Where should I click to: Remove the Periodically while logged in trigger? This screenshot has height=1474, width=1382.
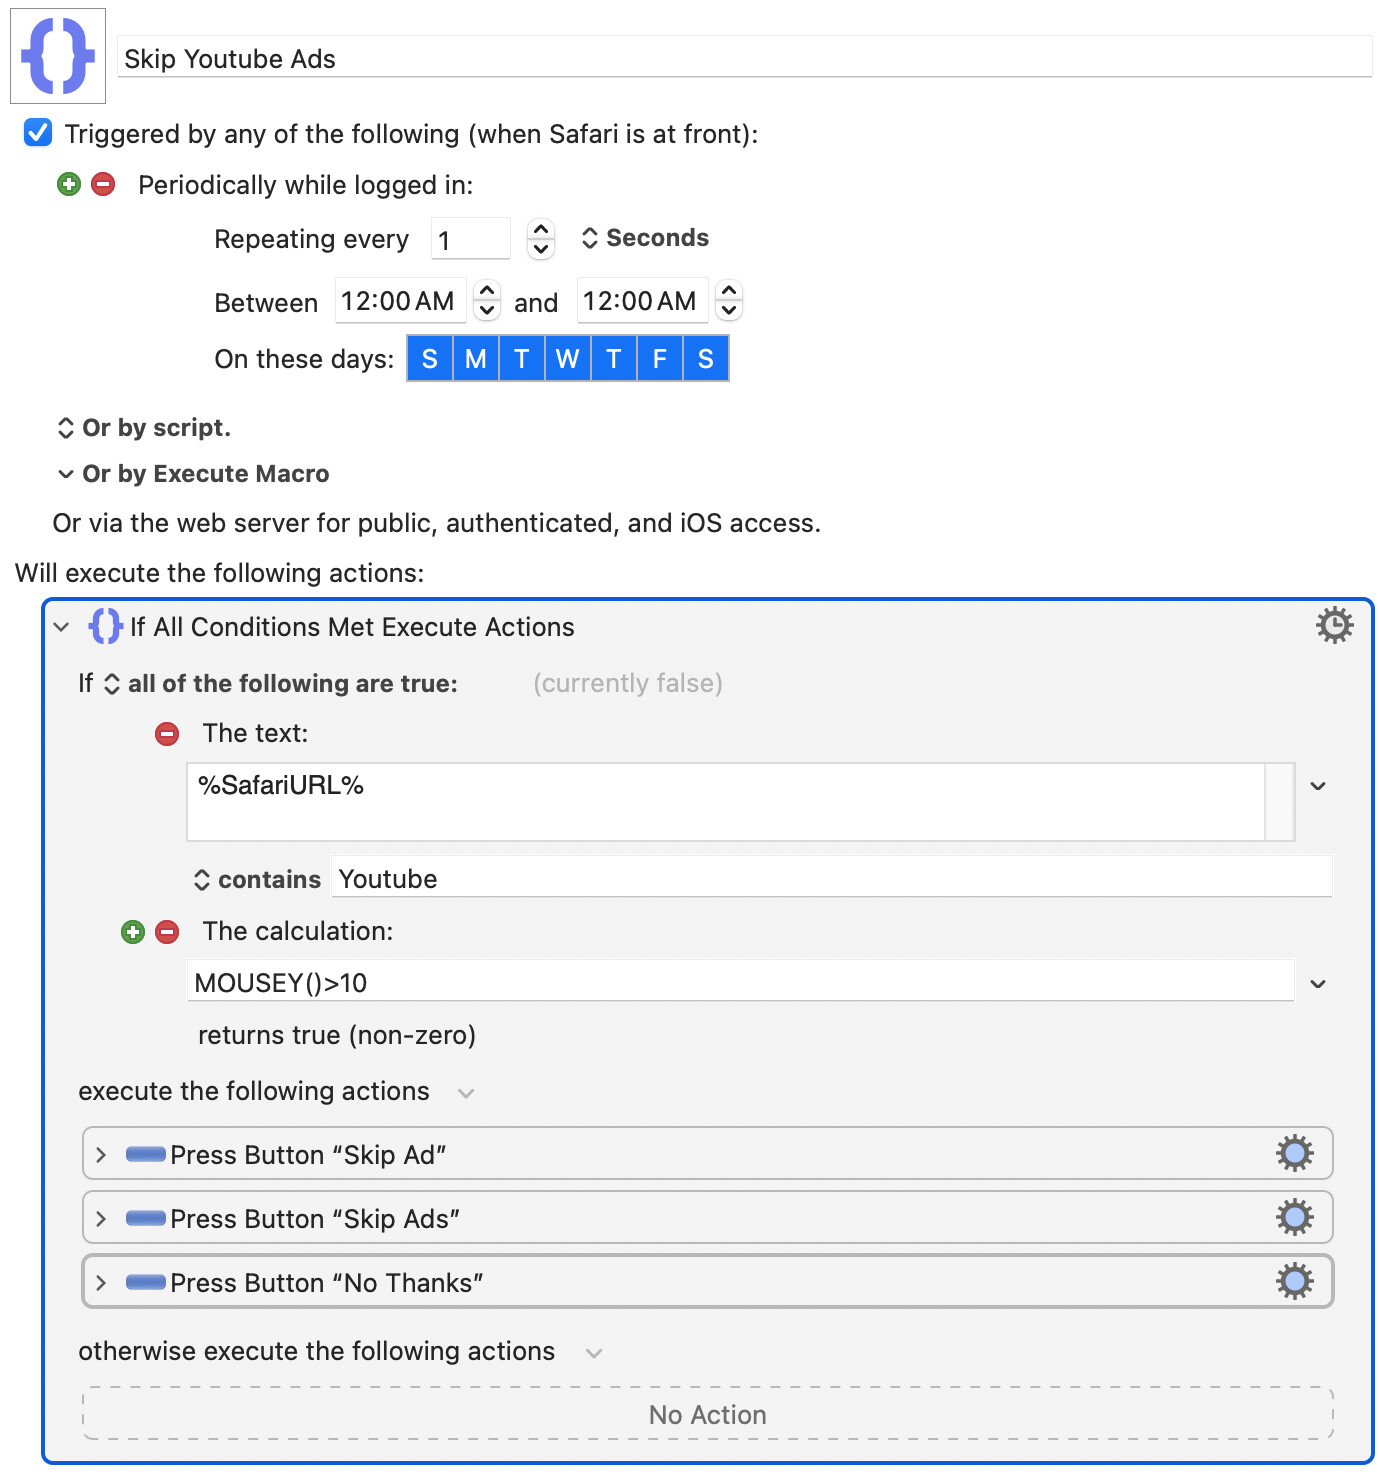coord(103,184)
